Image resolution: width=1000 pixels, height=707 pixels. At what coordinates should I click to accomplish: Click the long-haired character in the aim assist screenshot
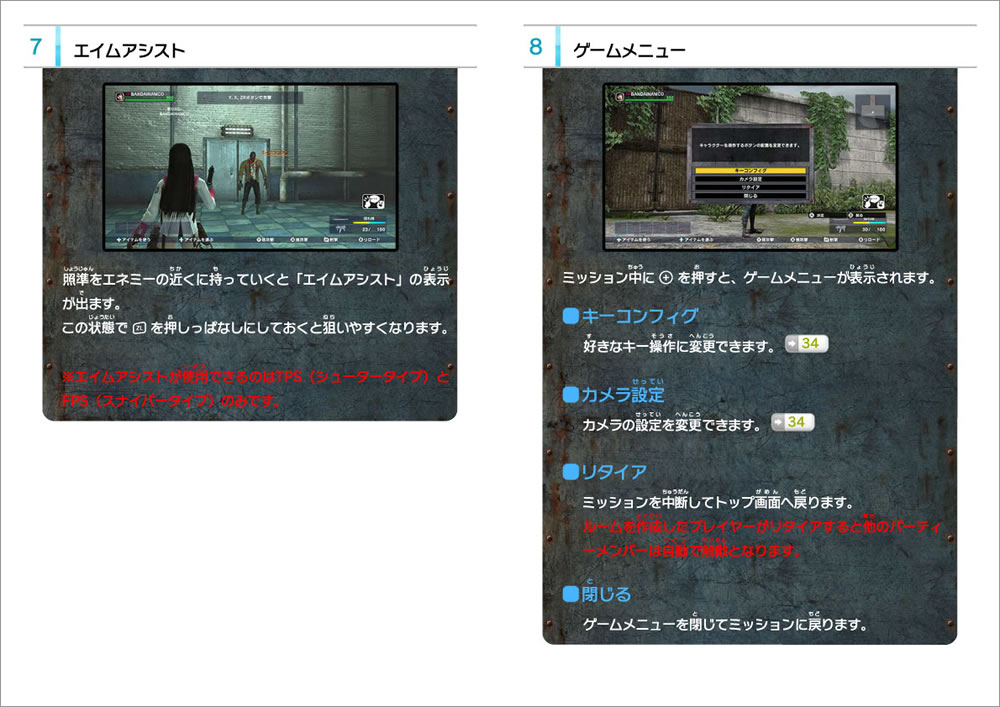pyautogui.click(x=177, y=194)
